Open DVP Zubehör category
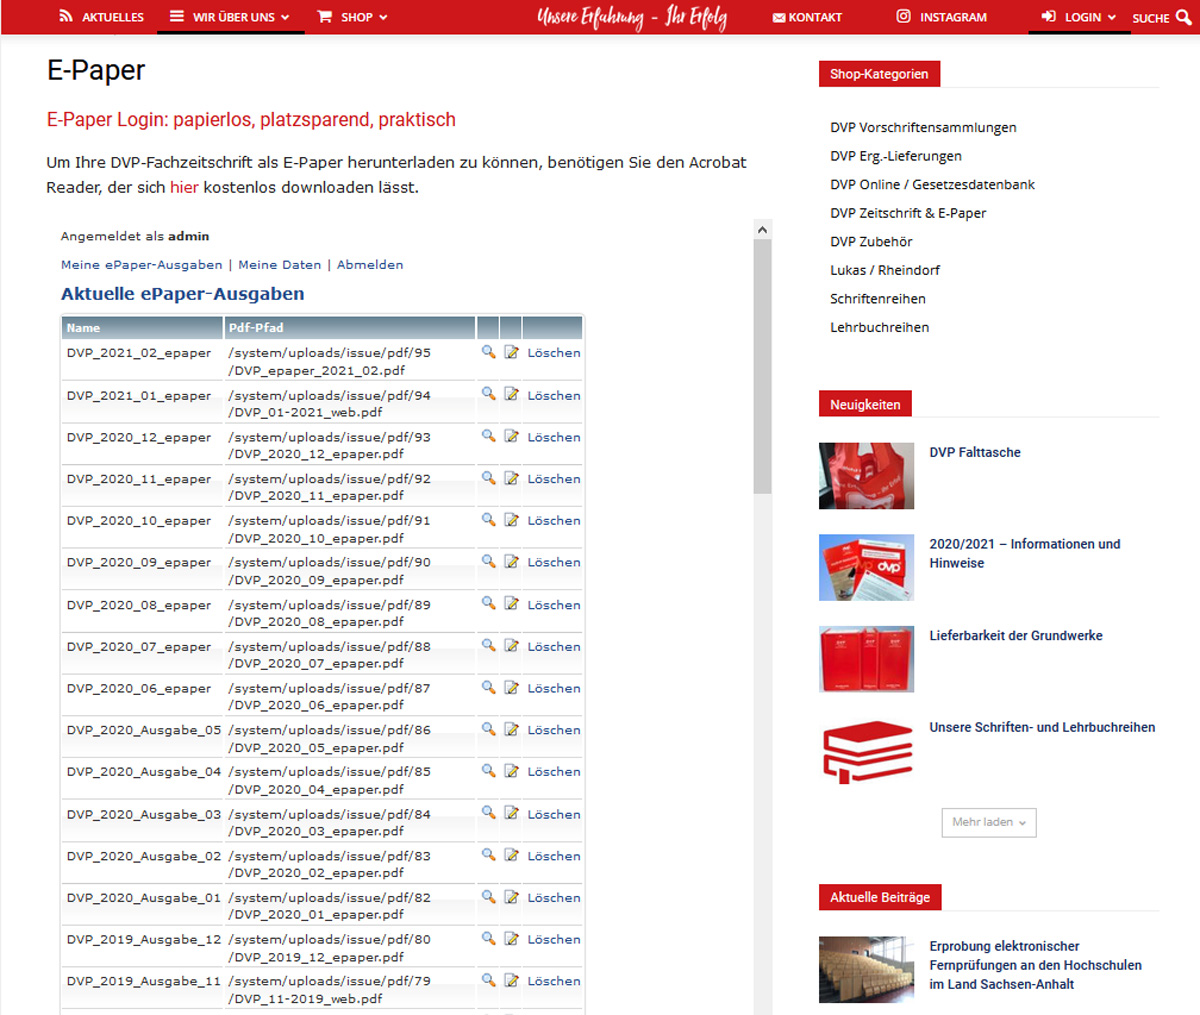The height and width of the screenshot is (1015, 1200). click(x=871, y=242)
